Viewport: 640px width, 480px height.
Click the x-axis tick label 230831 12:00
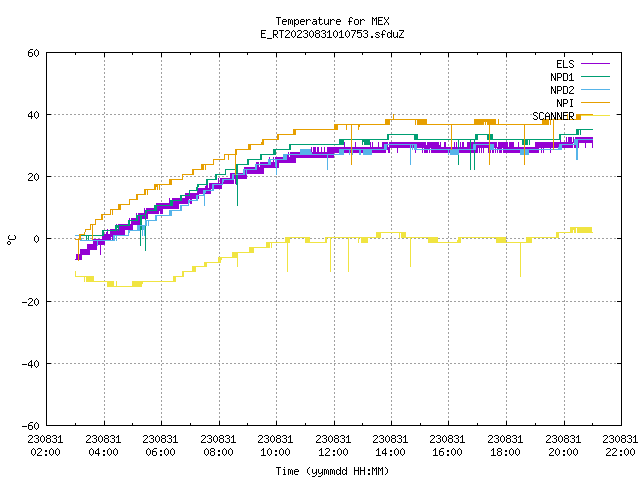point(333,446)
